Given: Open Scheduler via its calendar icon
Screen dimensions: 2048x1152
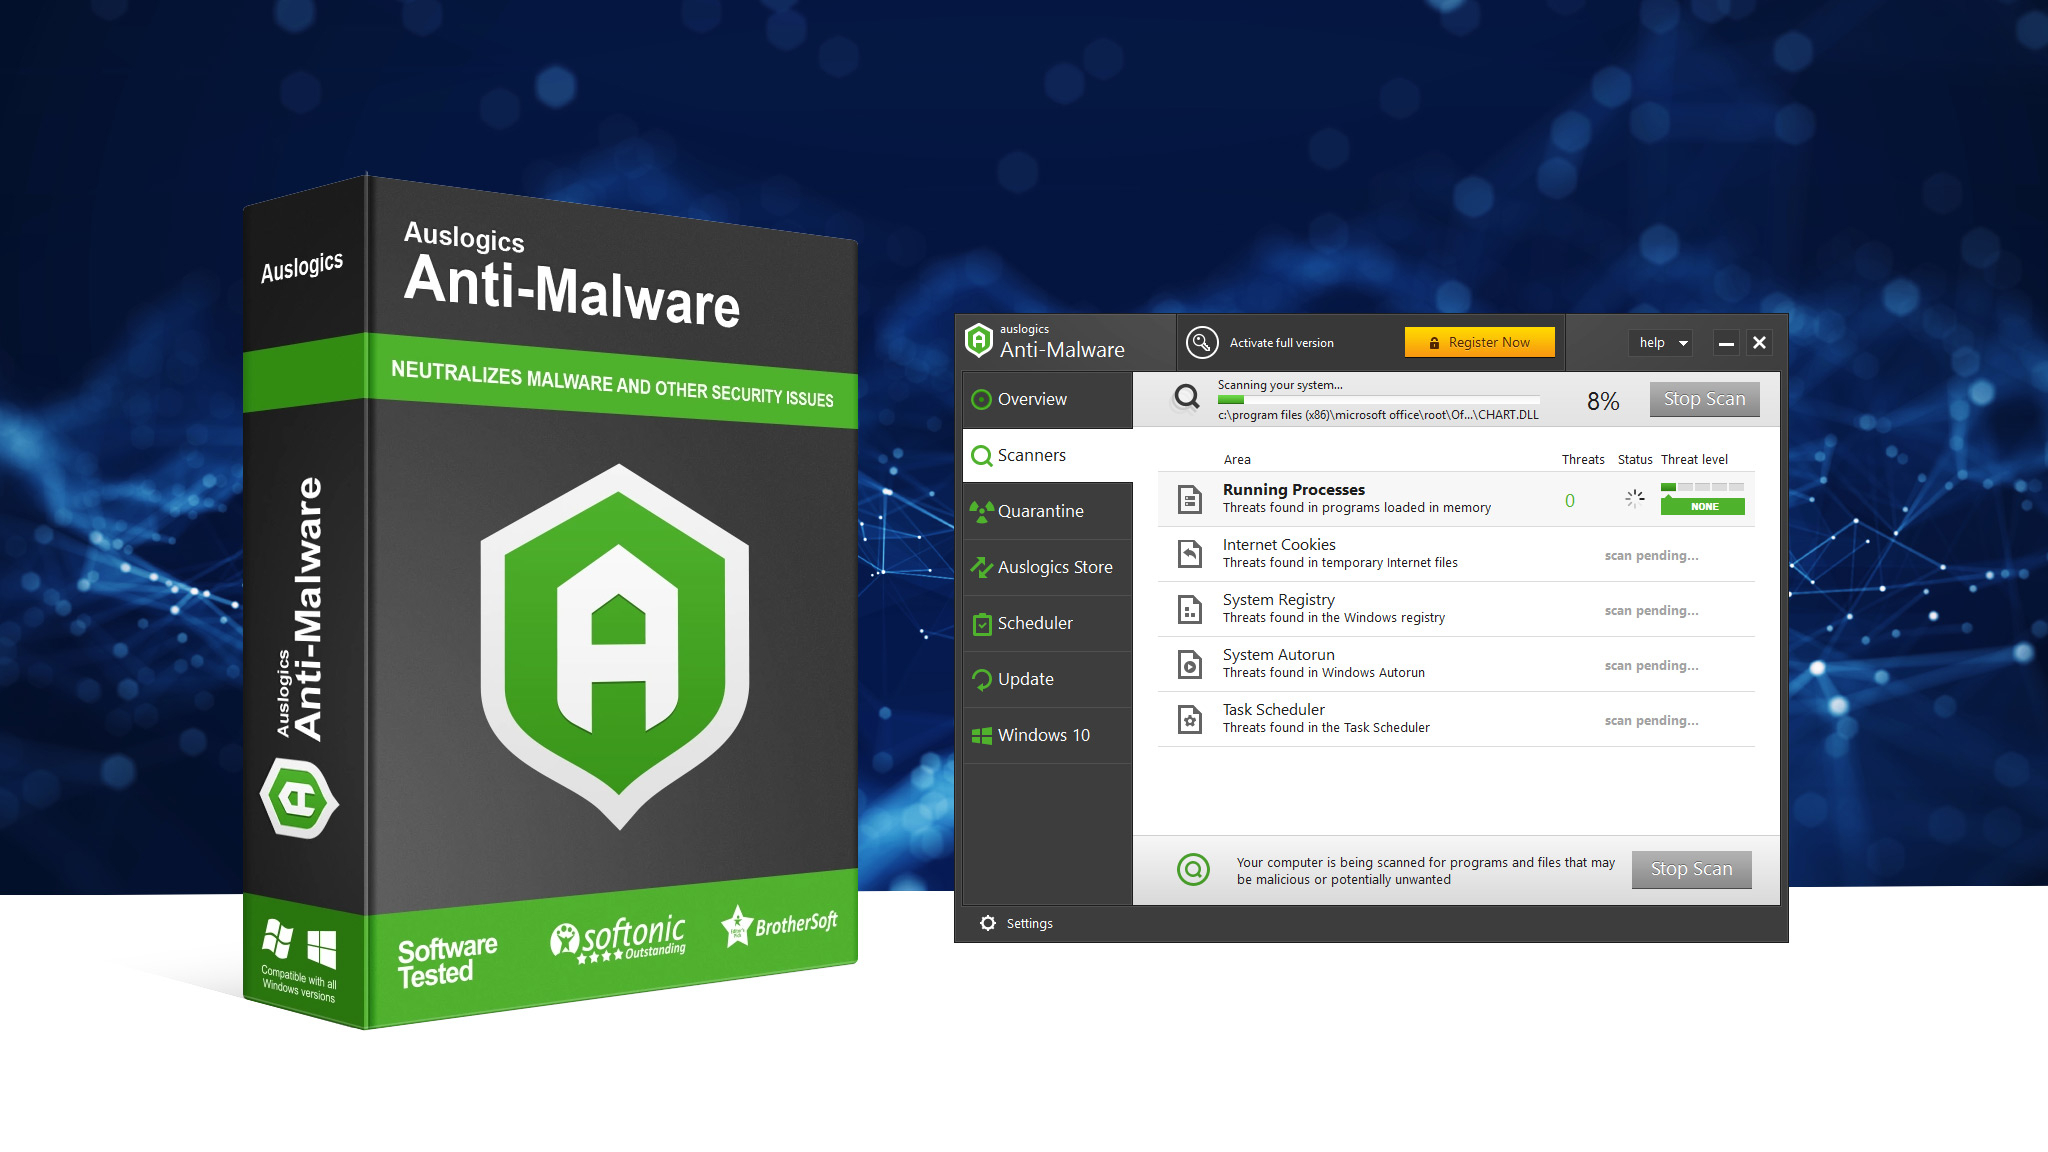Looking at the screenshot, I should [983, 623].
